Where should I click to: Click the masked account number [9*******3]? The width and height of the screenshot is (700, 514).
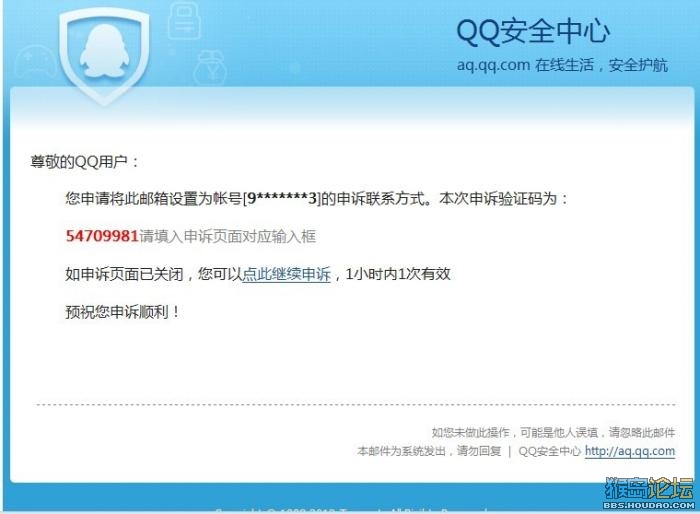282,198
